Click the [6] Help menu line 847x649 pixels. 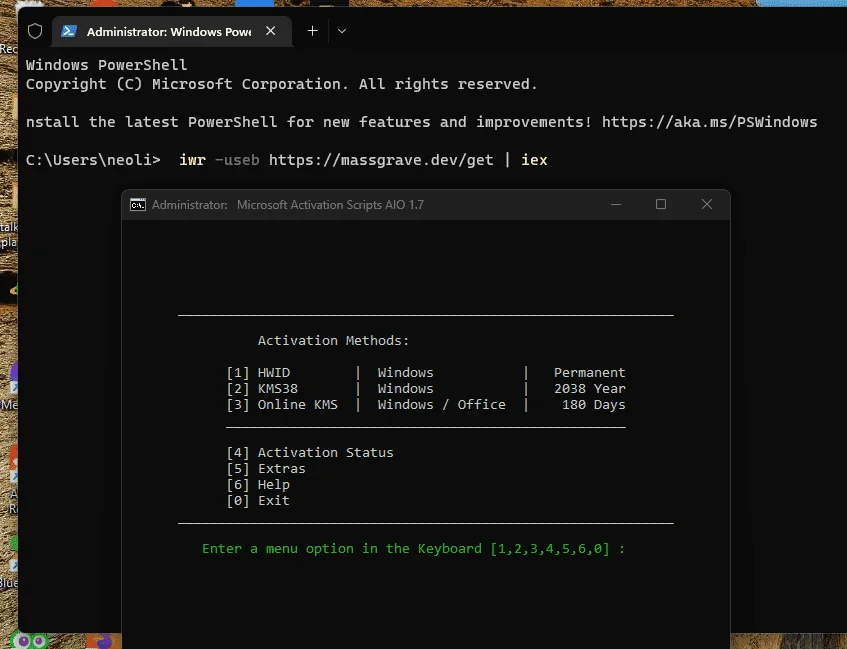(258, 485)
